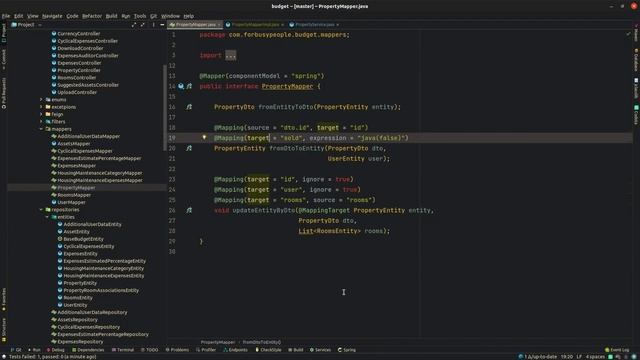Open the Event Log

[617, 350]
